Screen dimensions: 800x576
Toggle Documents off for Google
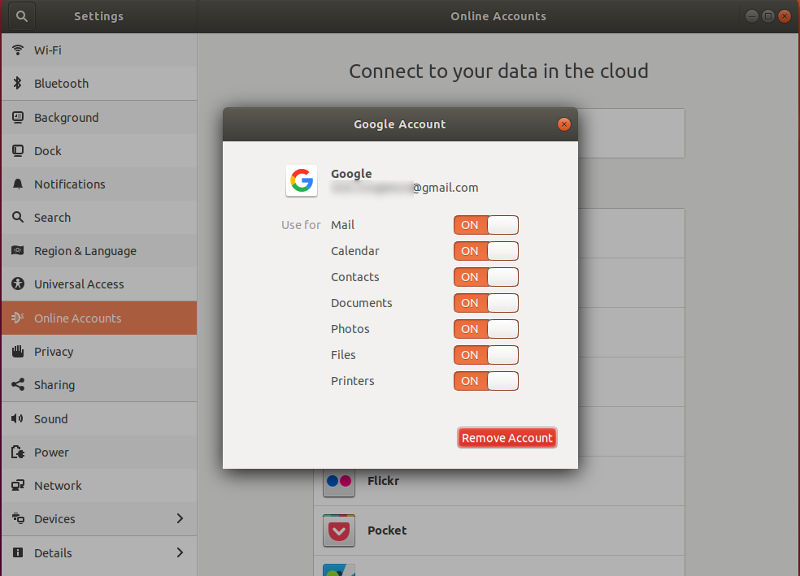click(x=486, y=303)
